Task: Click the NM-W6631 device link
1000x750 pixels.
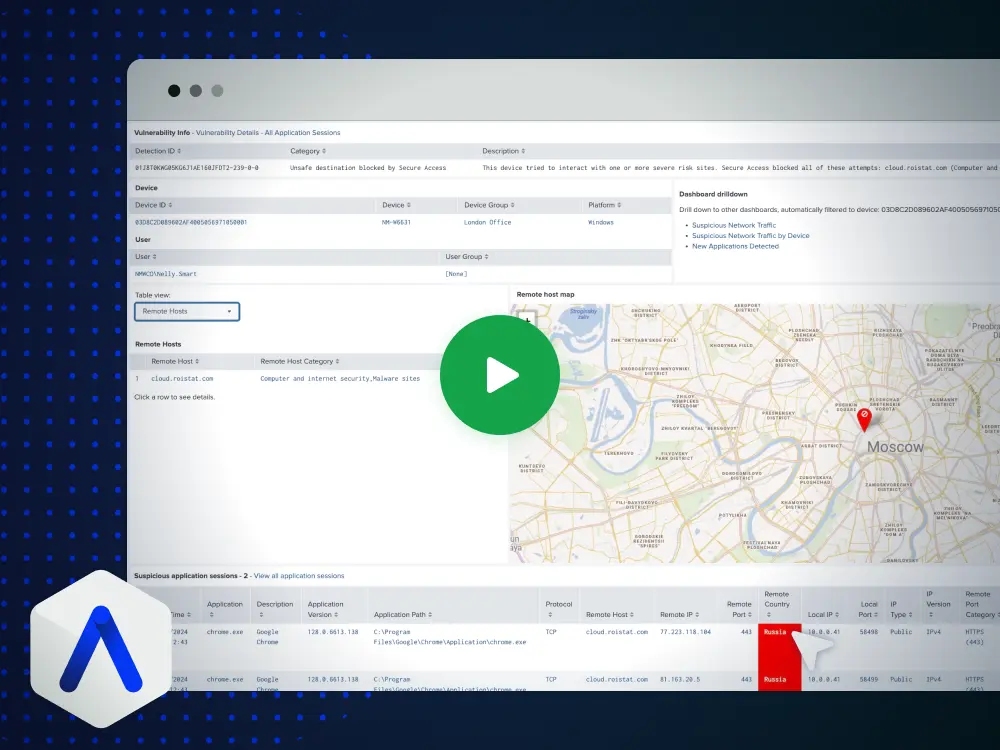Action: click(x=396, y=223)
